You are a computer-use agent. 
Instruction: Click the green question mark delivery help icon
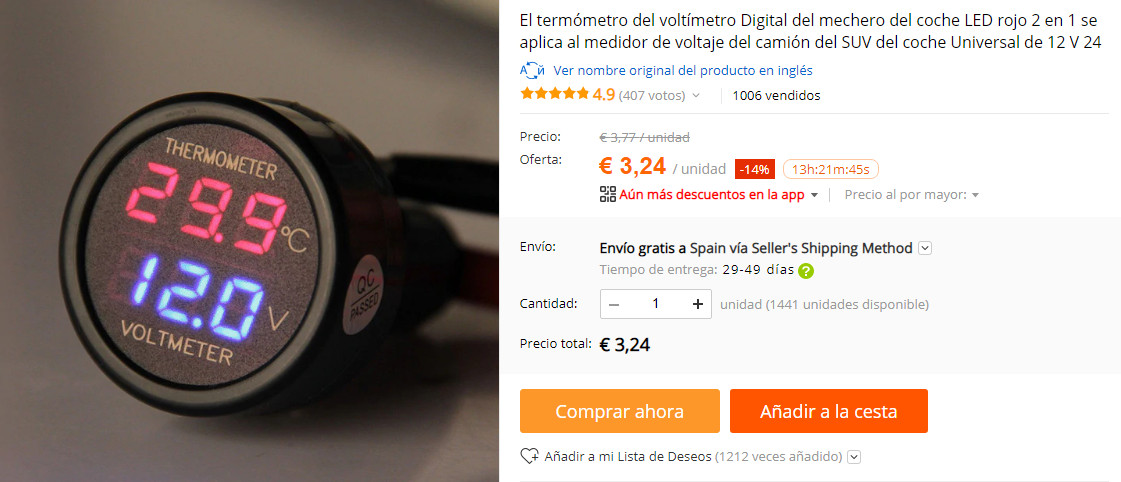[806, 271]
